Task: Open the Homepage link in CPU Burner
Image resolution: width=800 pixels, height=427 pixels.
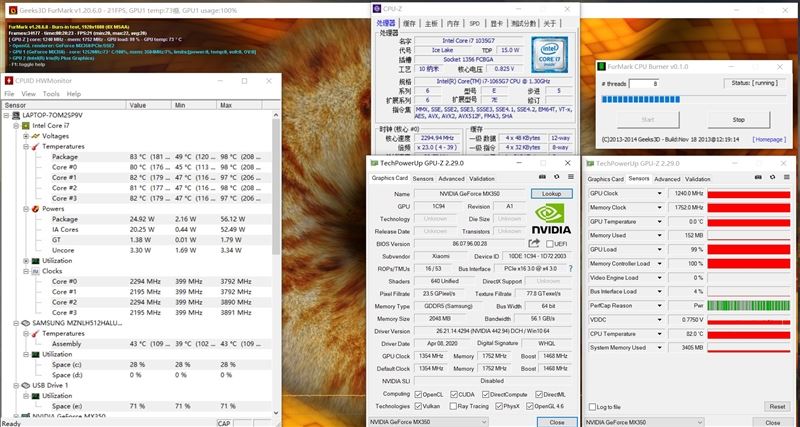Action: (x=769, y=139)
